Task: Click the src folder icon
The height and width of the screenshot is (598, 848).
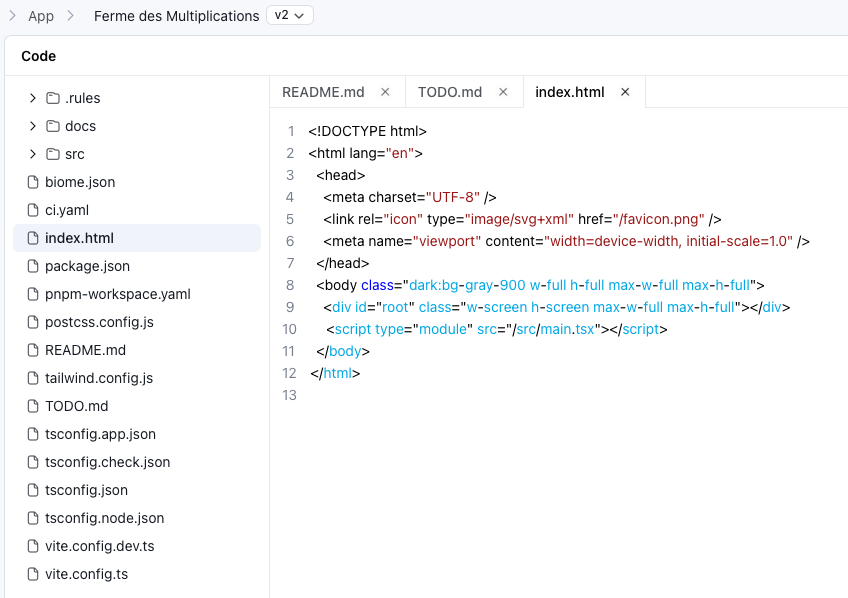Action: click(x=53, y=154)
